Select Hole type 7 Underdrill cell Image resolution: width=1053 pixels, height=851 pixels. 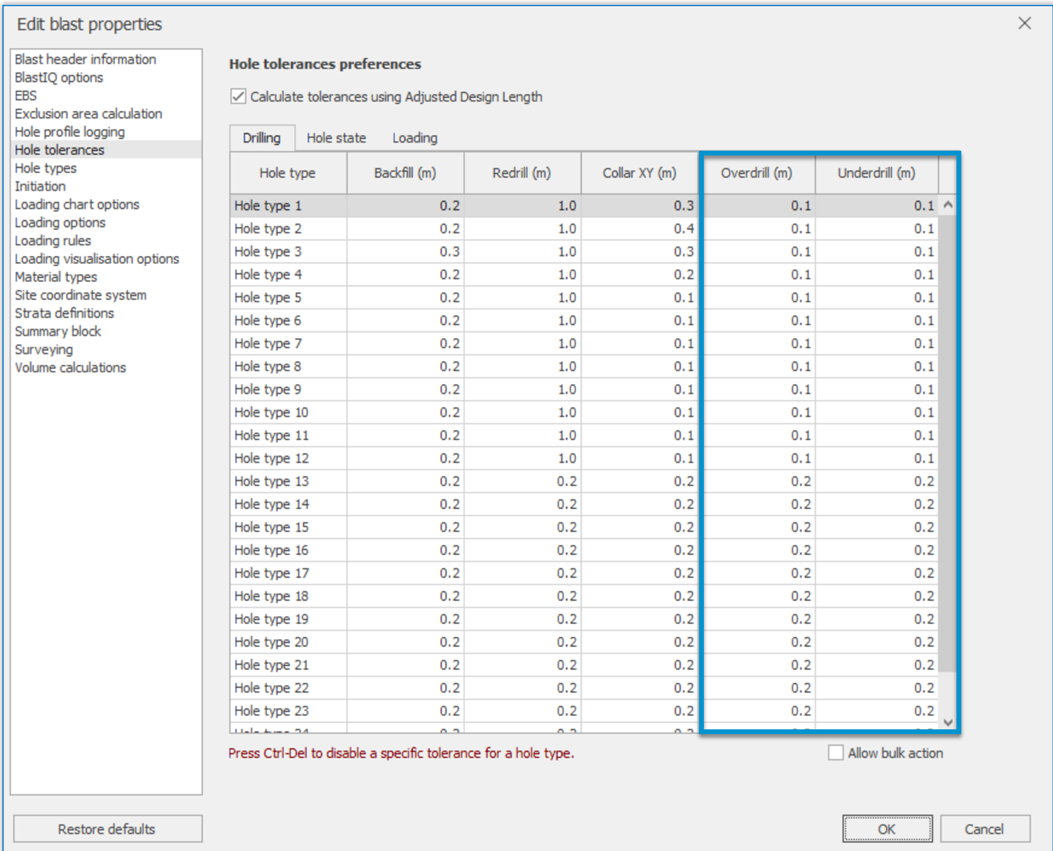(876, 343)
